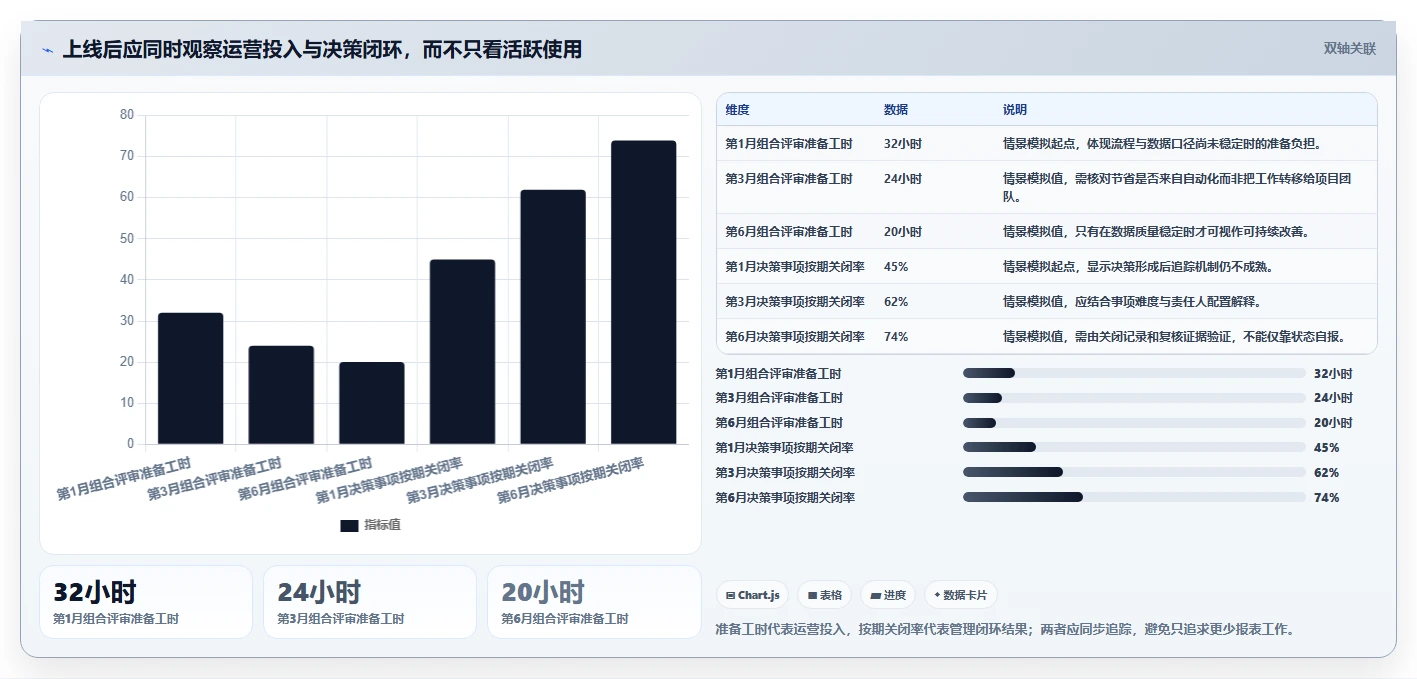1417x679 pixels.
Task: Click x-axis label 第6月决策事项按期关闭率 under the chart
Action: point(571,480)
